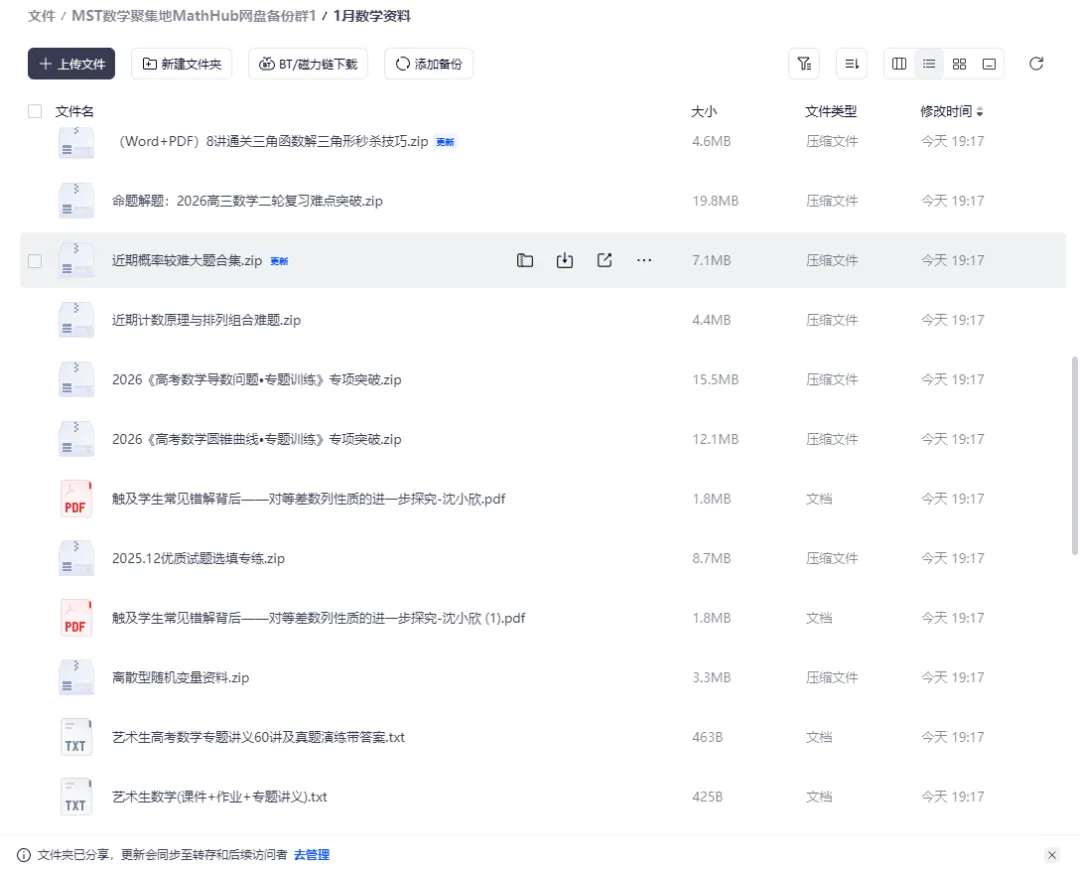Download 近期概率较难大题合集.zip using the download icon
Screen dimensions: 1080x874
tap(564, 260)
